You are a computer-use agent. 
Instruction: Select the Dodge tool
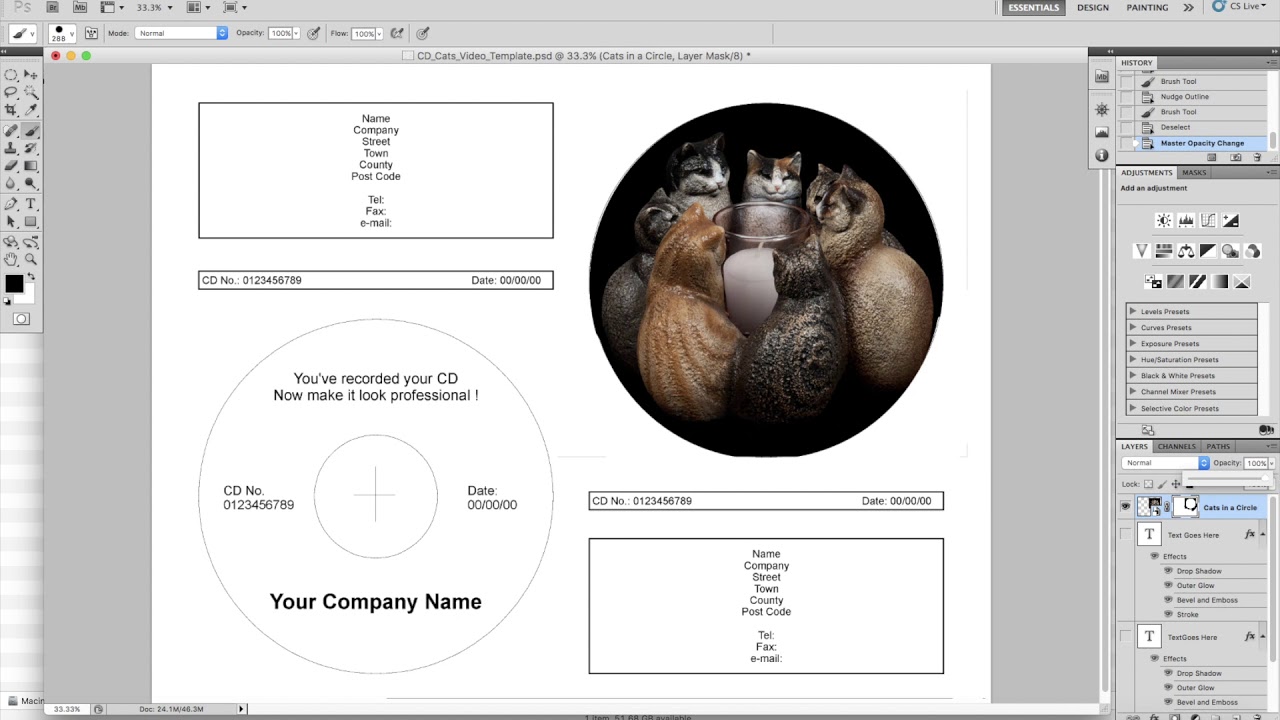point(31,182)
